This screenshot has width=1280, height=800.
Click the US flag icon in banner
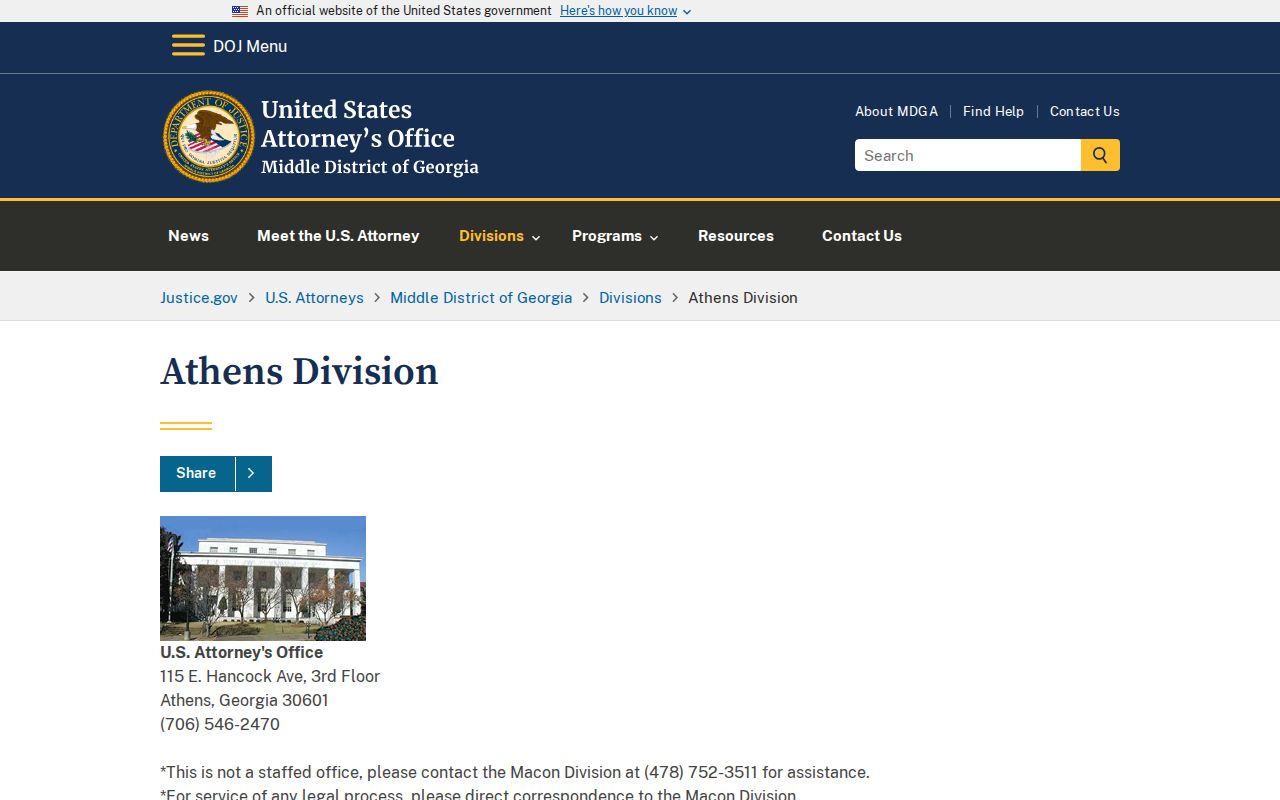[240, 11]
